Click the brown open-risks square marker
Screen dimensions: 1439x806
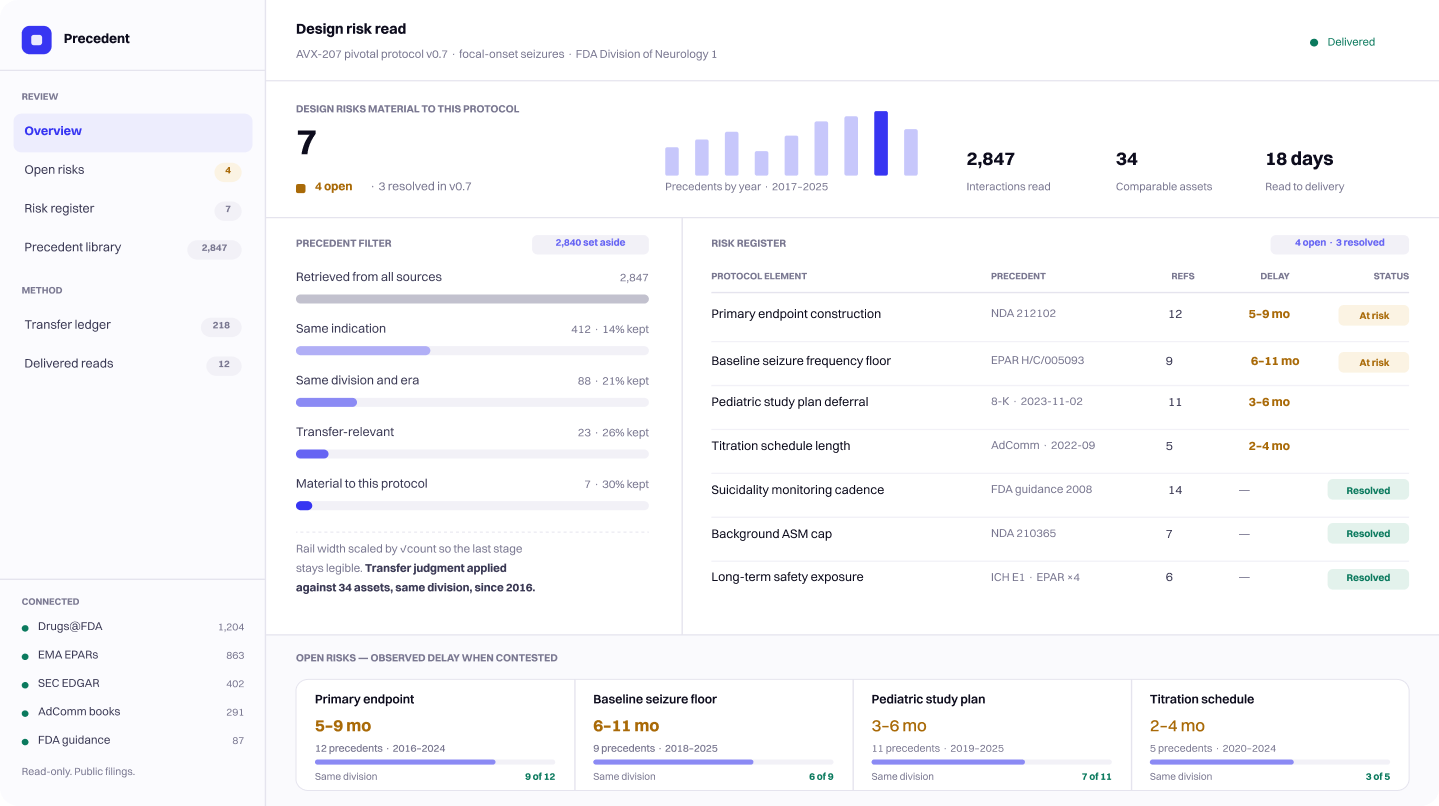(301, 187)
